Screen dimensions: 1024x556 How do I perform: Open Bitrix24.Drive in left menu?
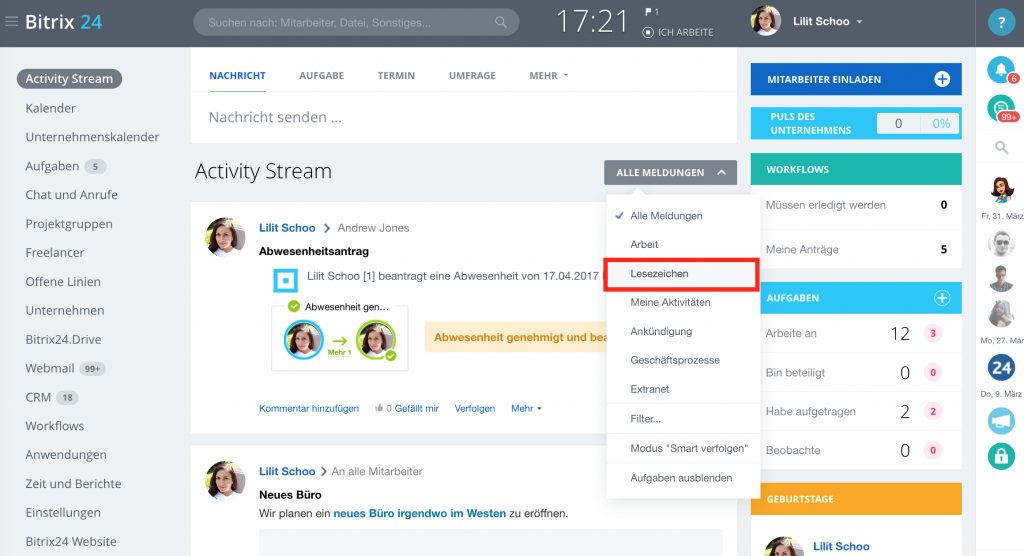63,340
